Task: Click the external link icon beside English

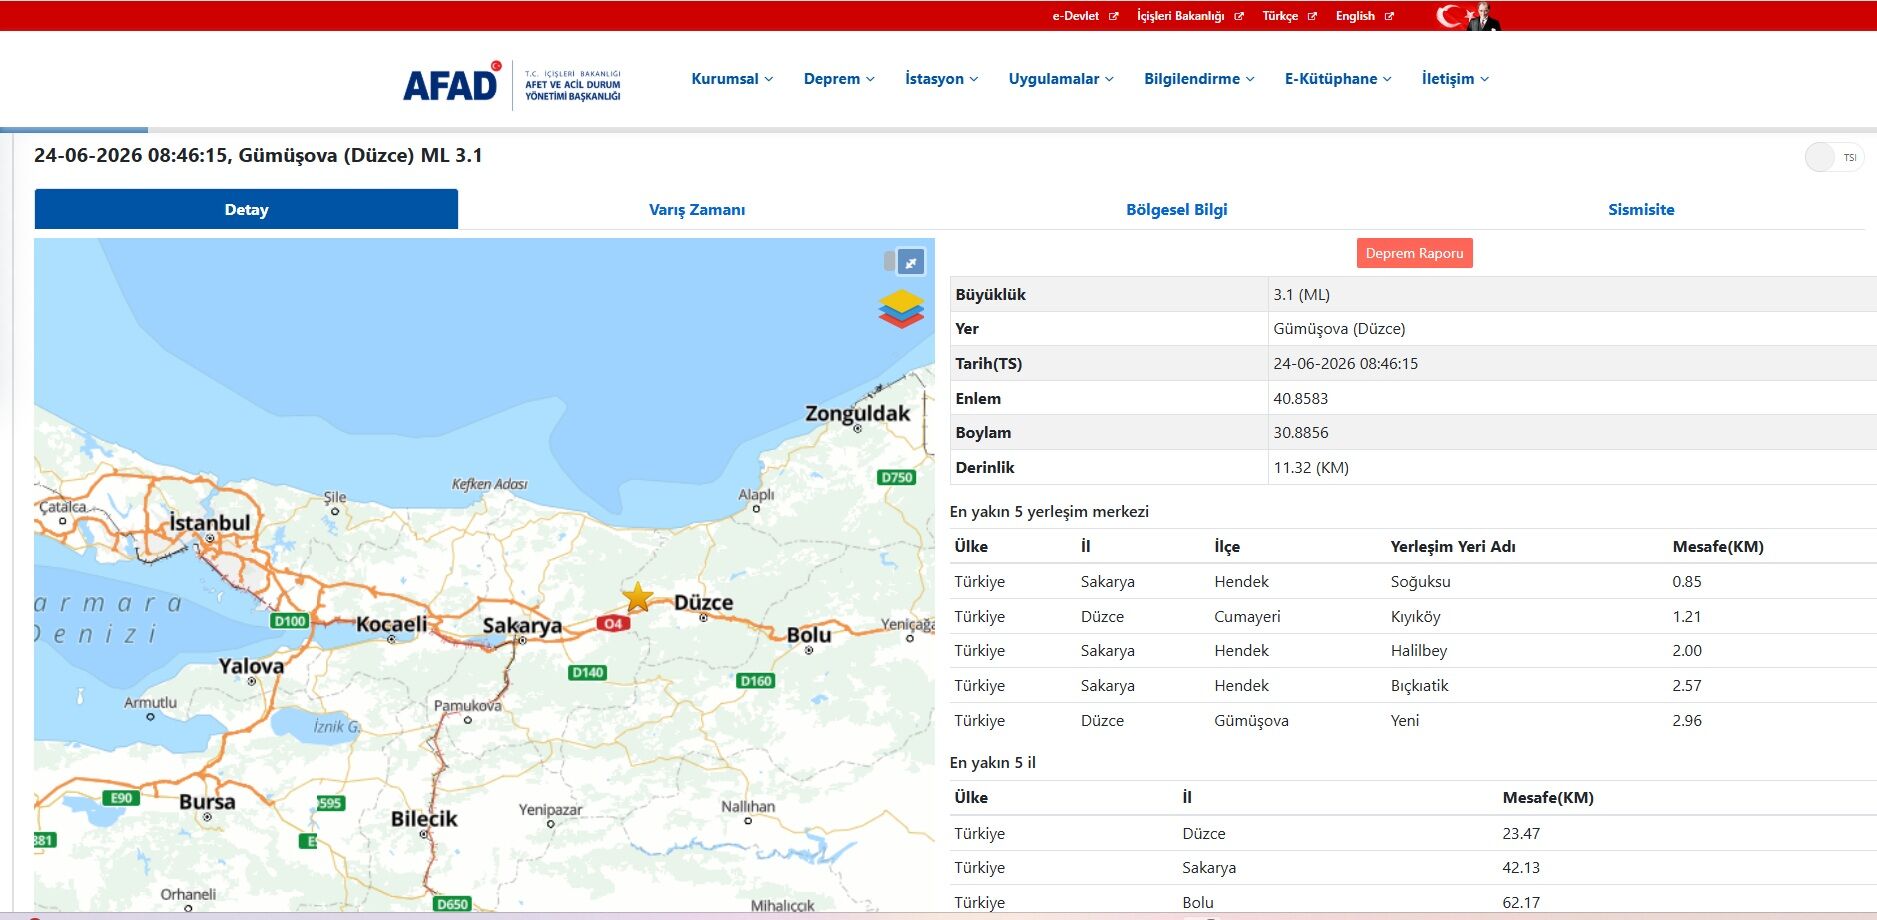Action: [1388, 16]
